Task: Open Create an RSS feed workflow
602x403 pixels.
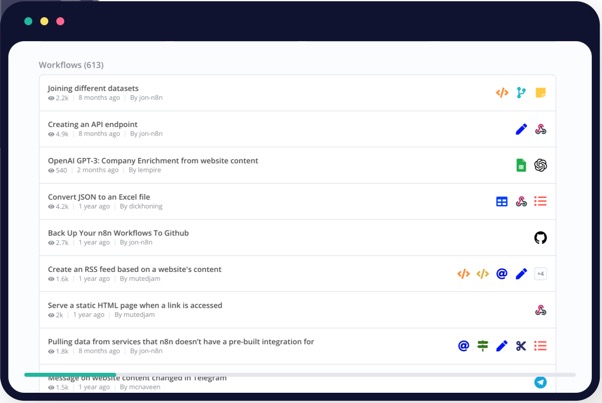Action: click(x=135, y=269)
